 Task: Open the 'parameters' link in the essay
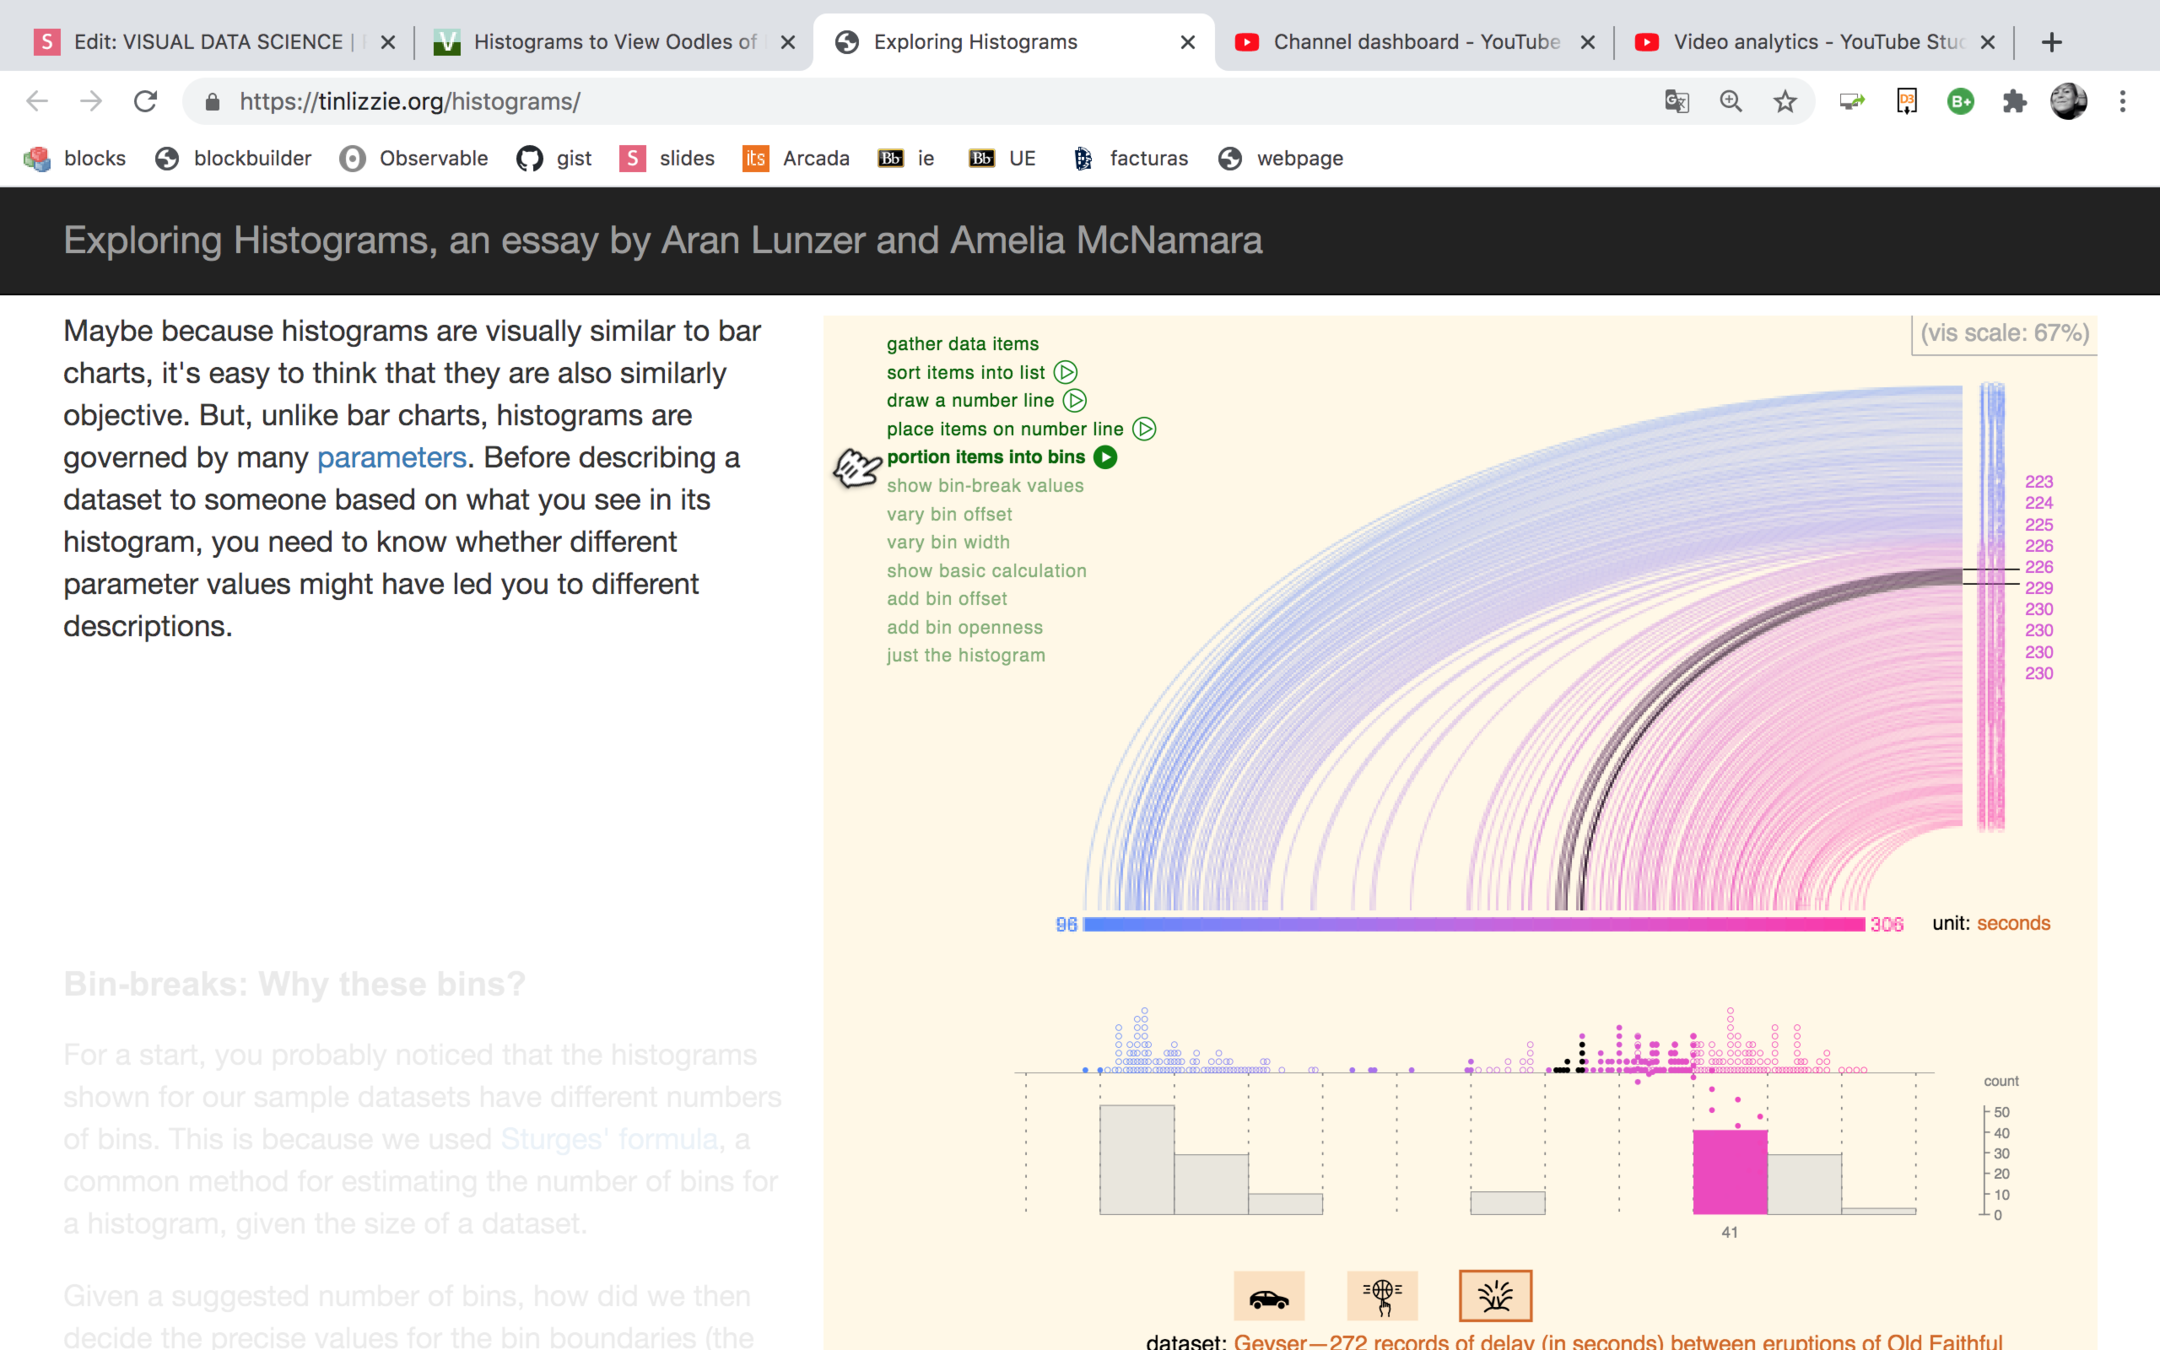(391, 457)
